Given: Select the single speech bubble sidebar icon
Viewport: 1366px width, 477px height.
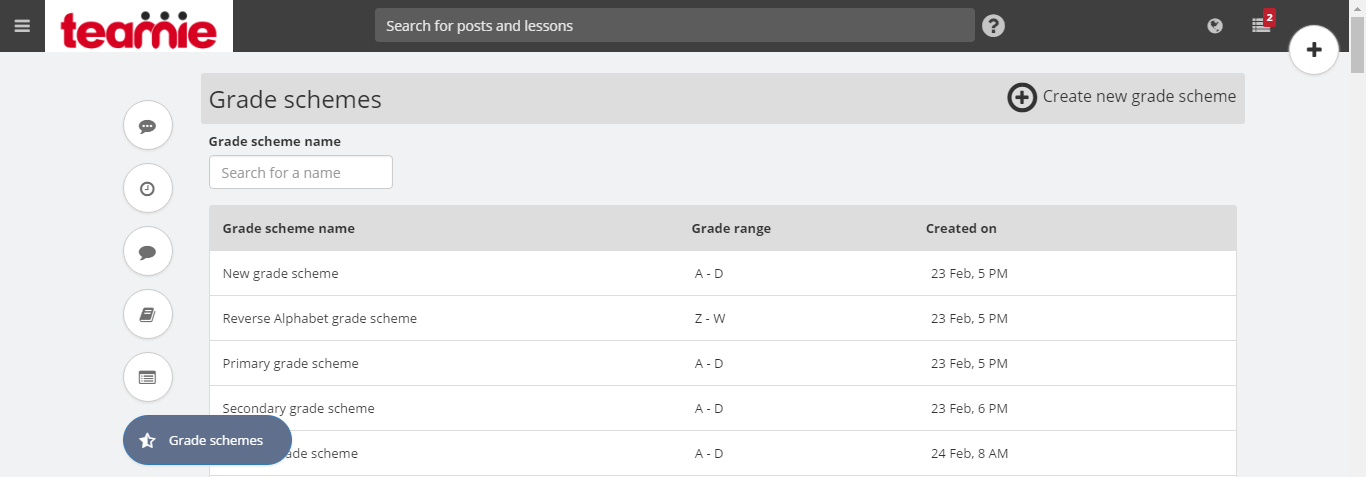Looking at the screenshot, I should coord(148,251).
